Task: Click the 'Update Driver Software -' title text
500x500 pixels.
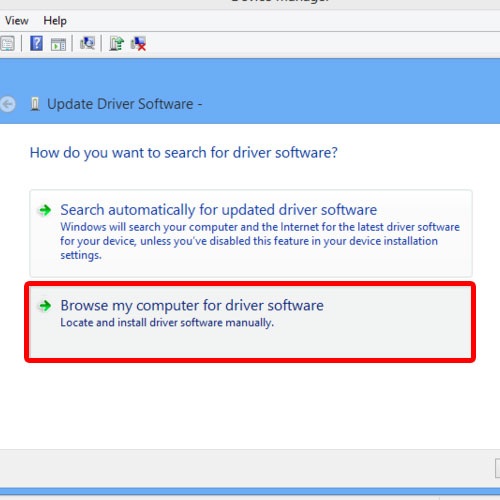Action: coord(125,104)
